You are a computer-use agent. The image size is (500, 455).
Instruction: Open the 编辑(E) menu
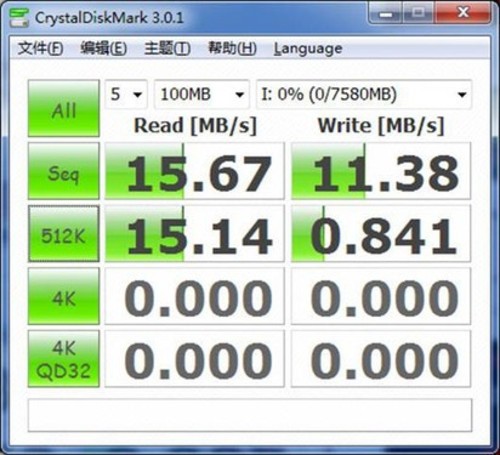[x=103, y=48]
